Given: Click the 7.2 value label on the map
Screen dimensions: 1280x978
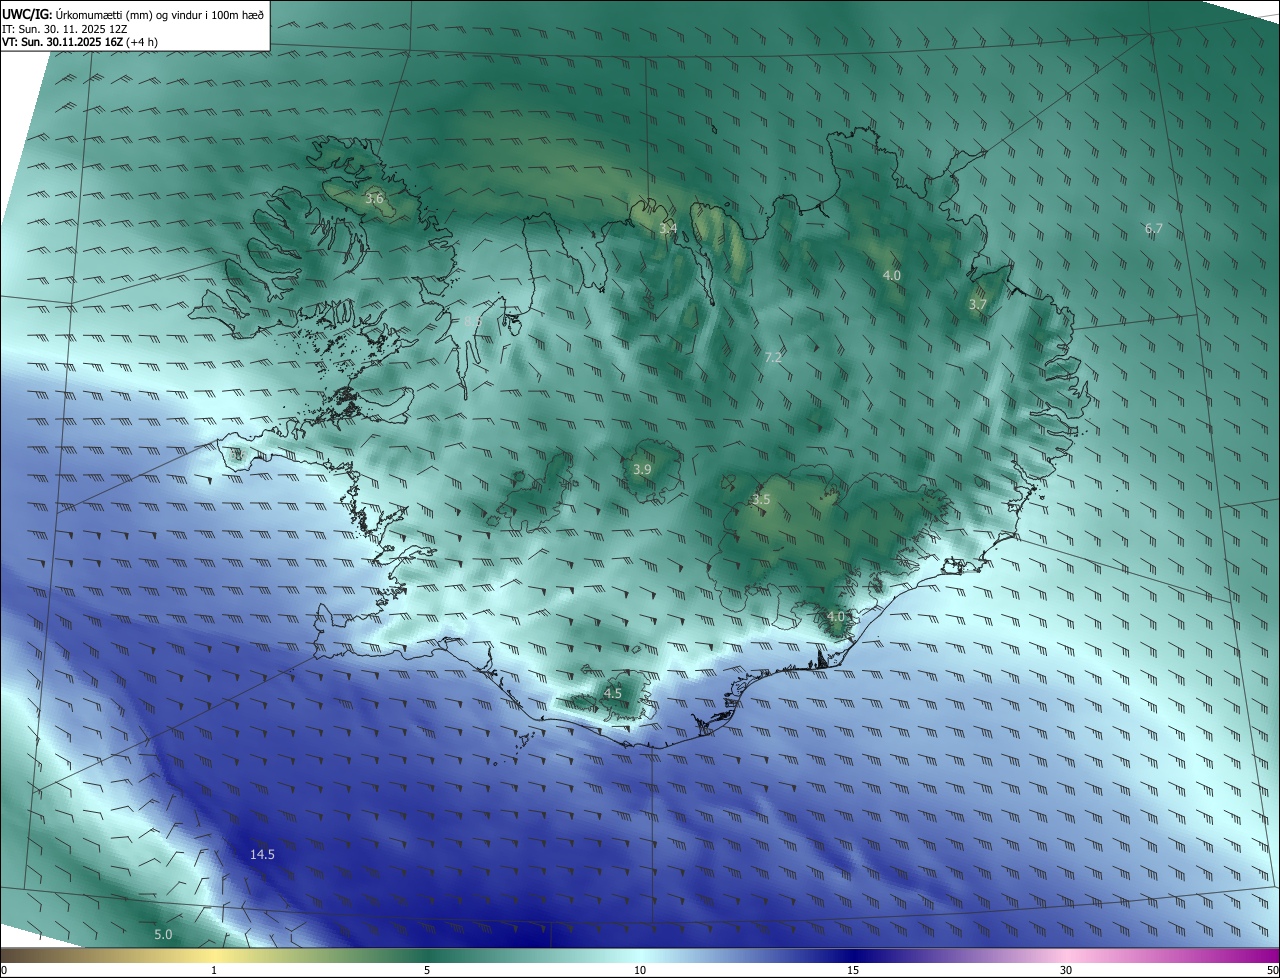Looking at the screenshot, I should point(773,357).
